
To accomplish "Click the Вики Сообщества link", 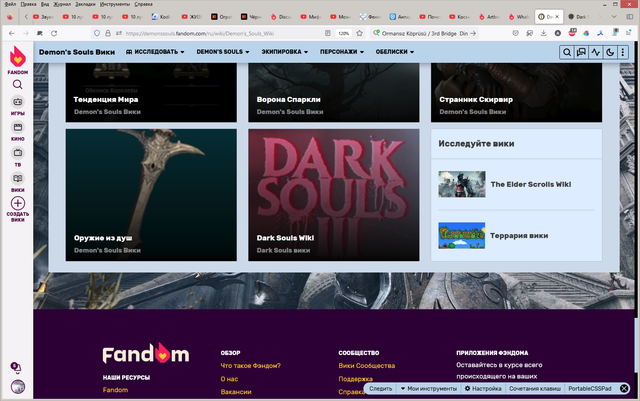I will click(x=367, y=366).
